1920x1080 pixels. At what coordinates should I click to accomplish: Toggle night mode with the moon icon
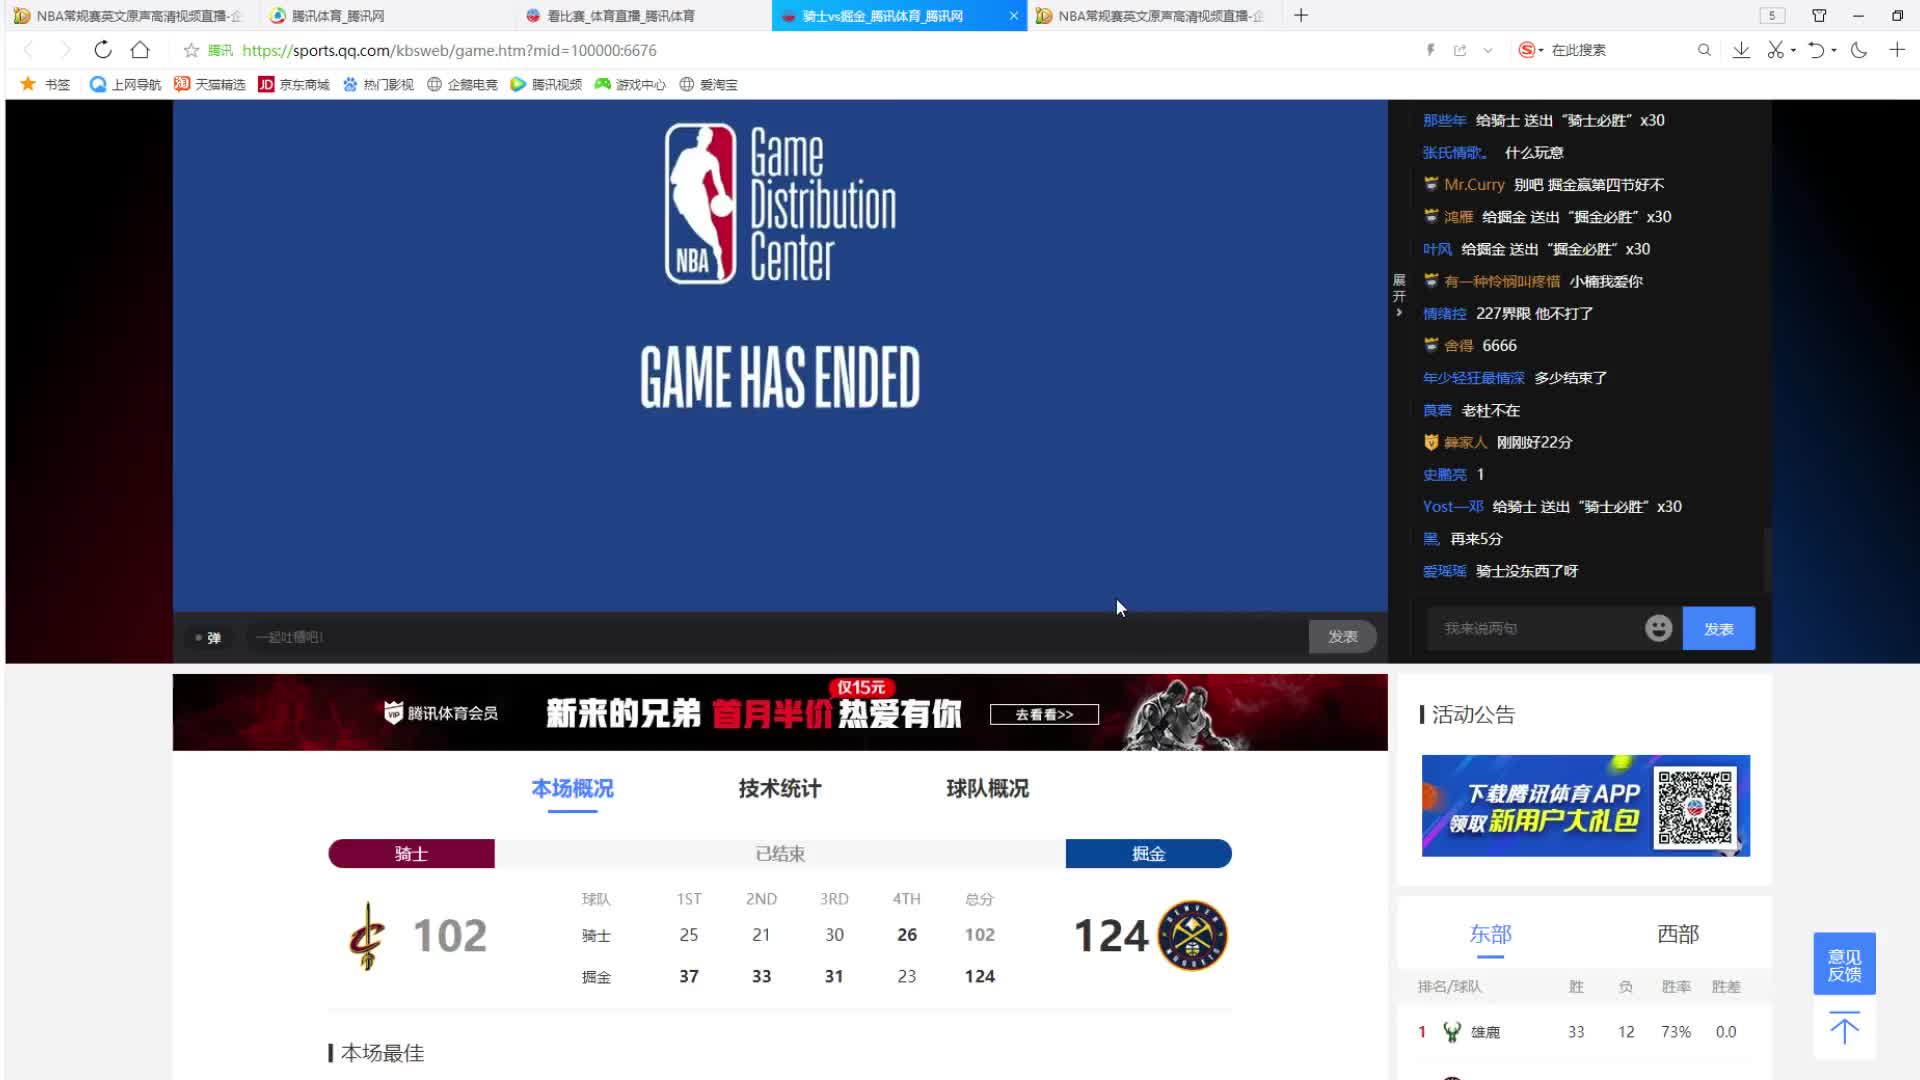[1859, 50]
